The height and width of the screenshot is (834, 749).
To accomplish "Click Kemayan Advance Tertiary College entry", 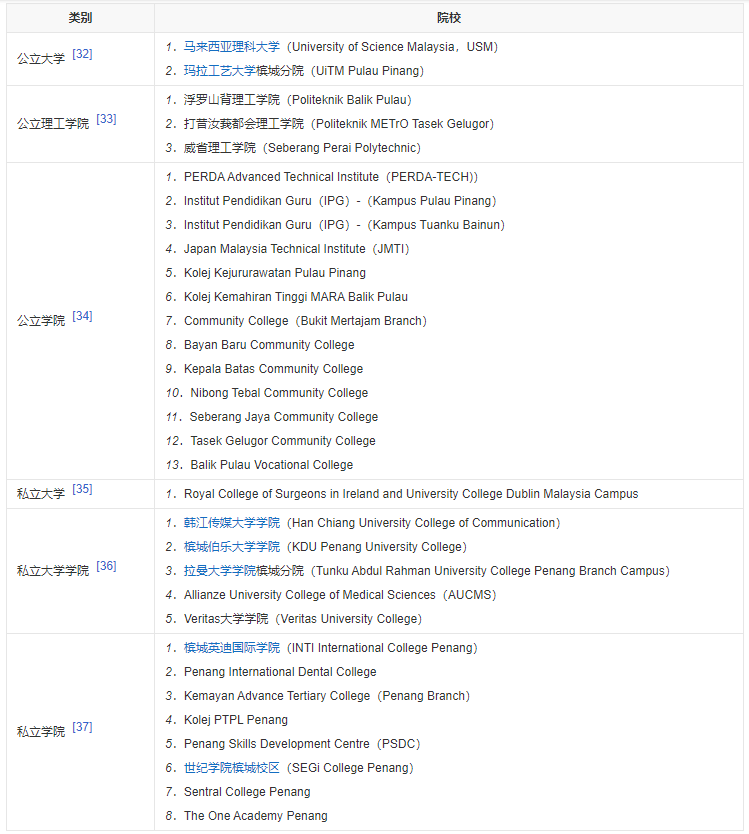I will point(327,696).
